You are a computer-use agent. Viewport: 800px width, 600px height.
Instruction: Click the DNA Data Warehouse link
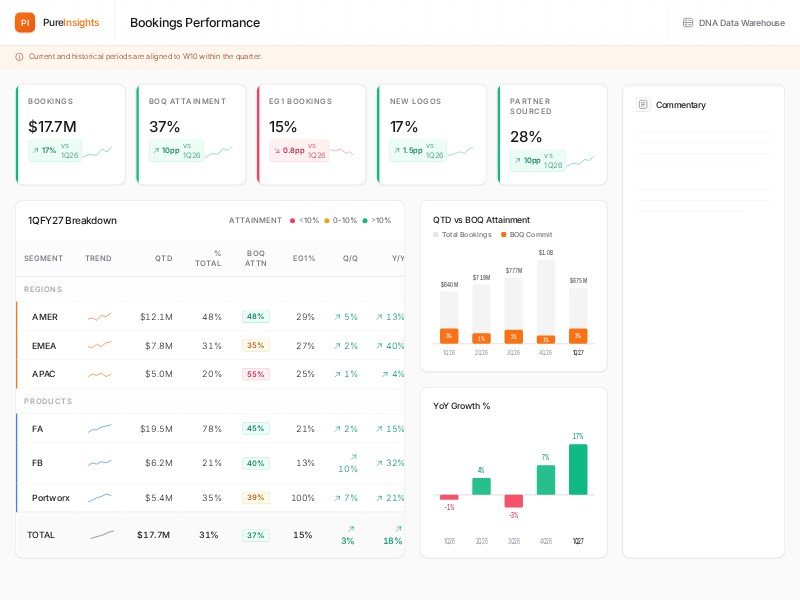740,23
